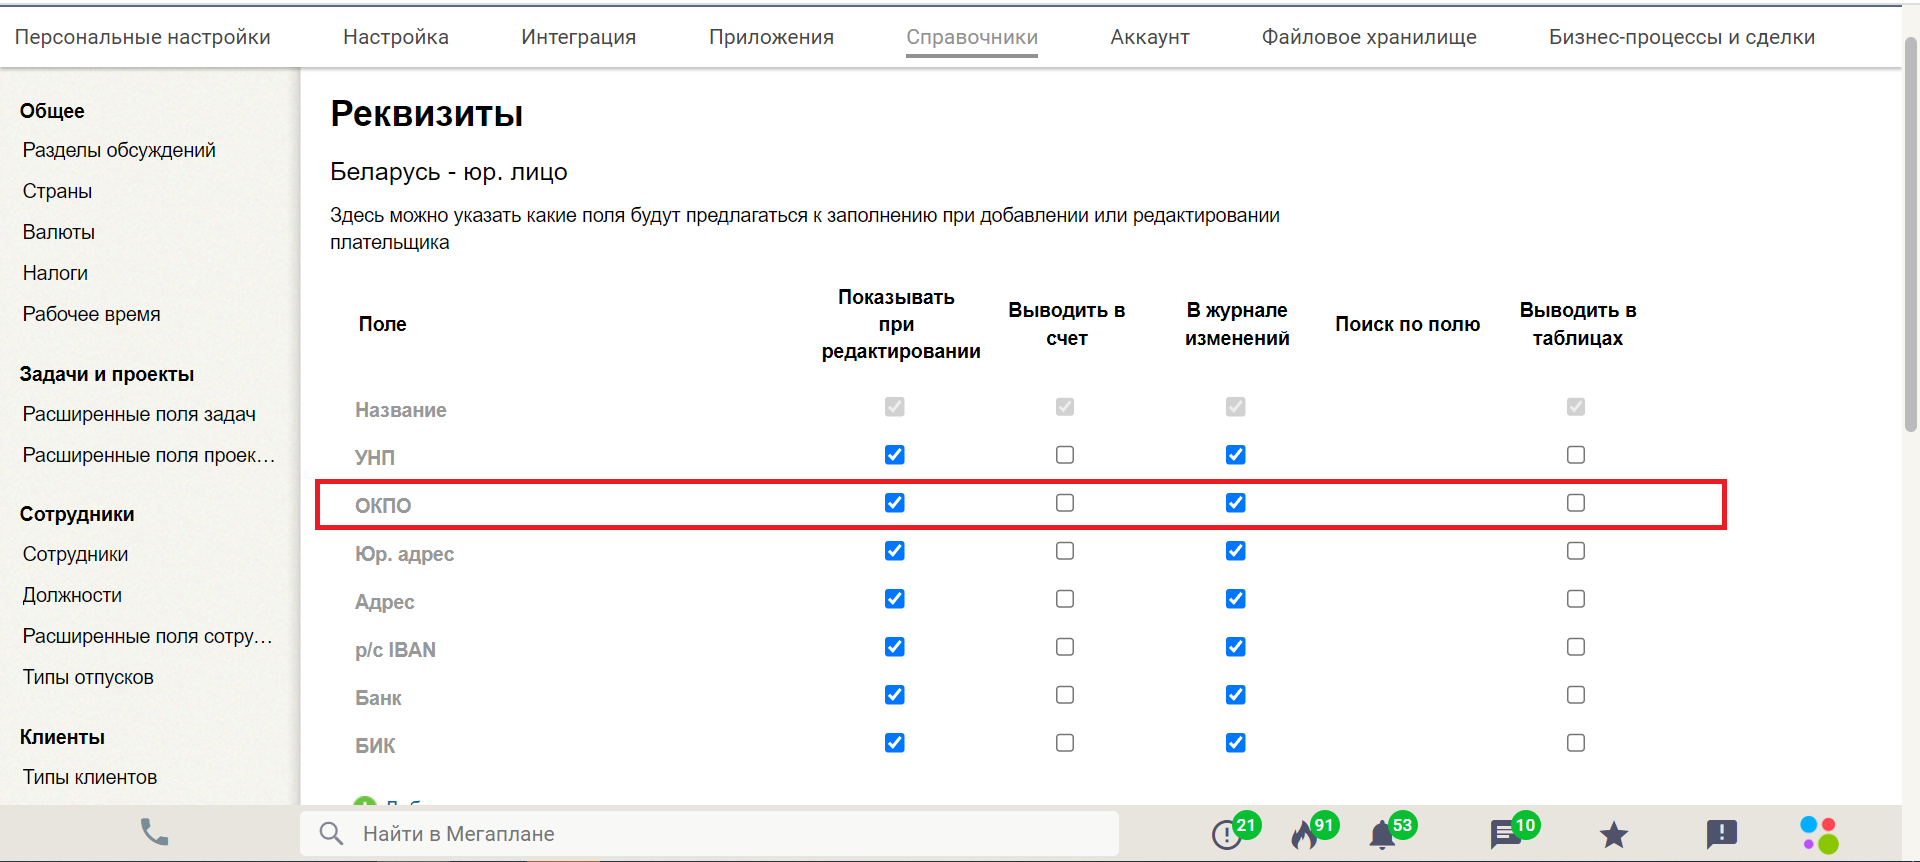Toggle БИК show when editing checkbox
This screenshot has height=862, width=1920.
coord(895,743)
